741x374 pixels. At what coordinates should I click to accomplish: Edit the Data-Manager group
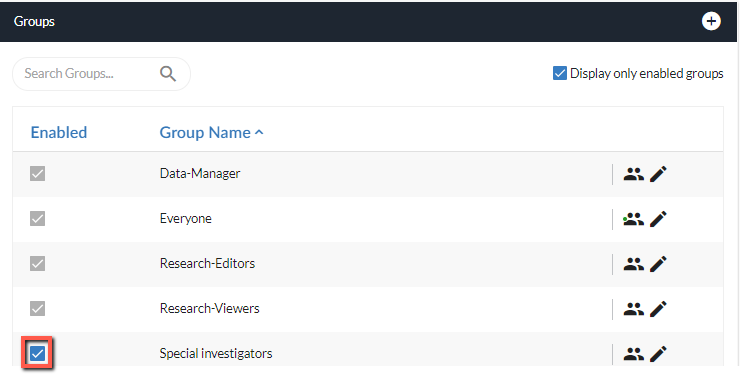pos(658,174)
